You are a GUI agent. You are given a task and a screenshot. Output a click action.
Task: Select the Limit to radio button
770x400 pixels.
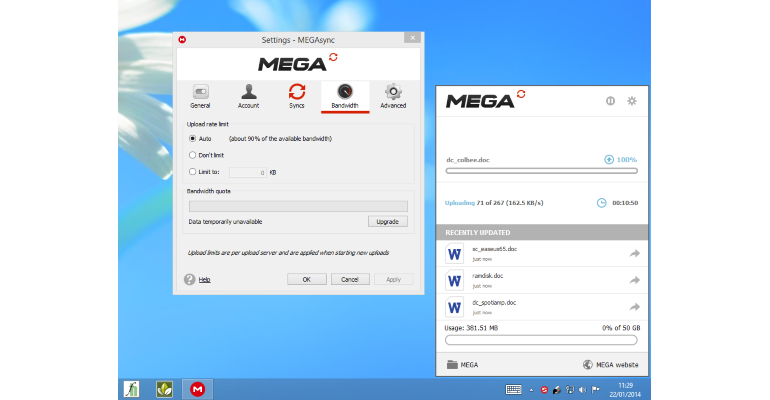tap(192, 172)
